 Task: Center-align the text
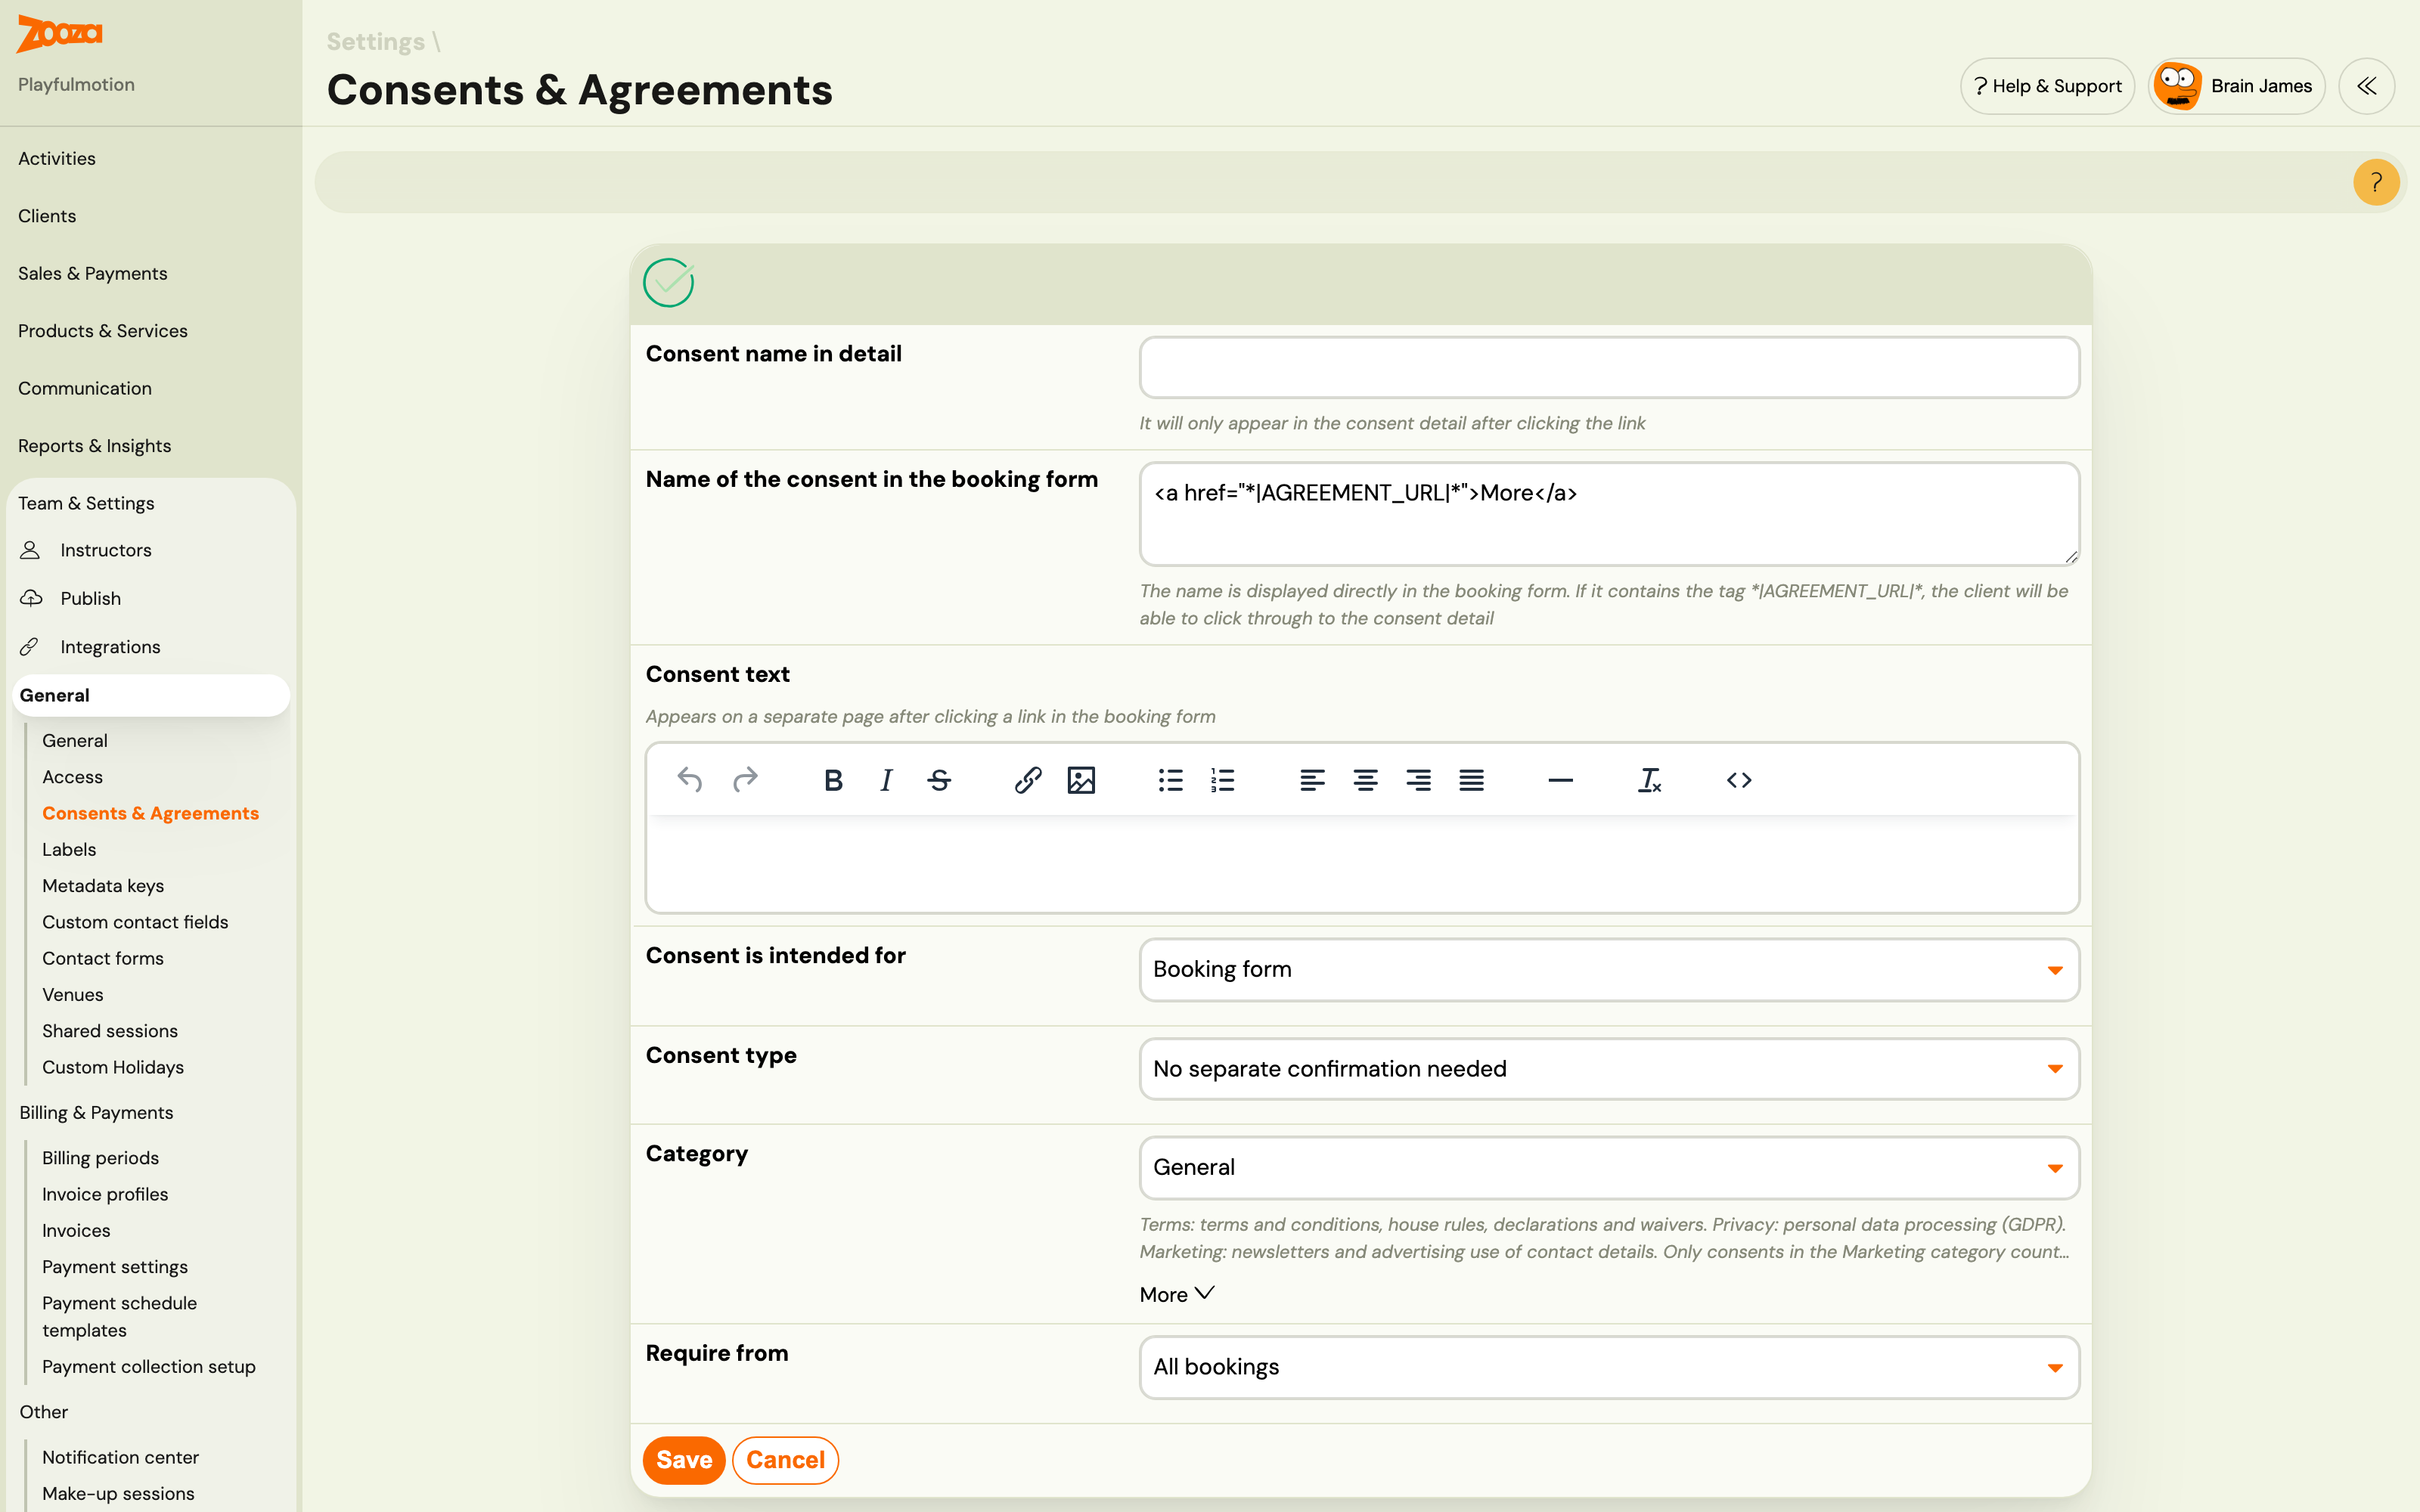1365,780
